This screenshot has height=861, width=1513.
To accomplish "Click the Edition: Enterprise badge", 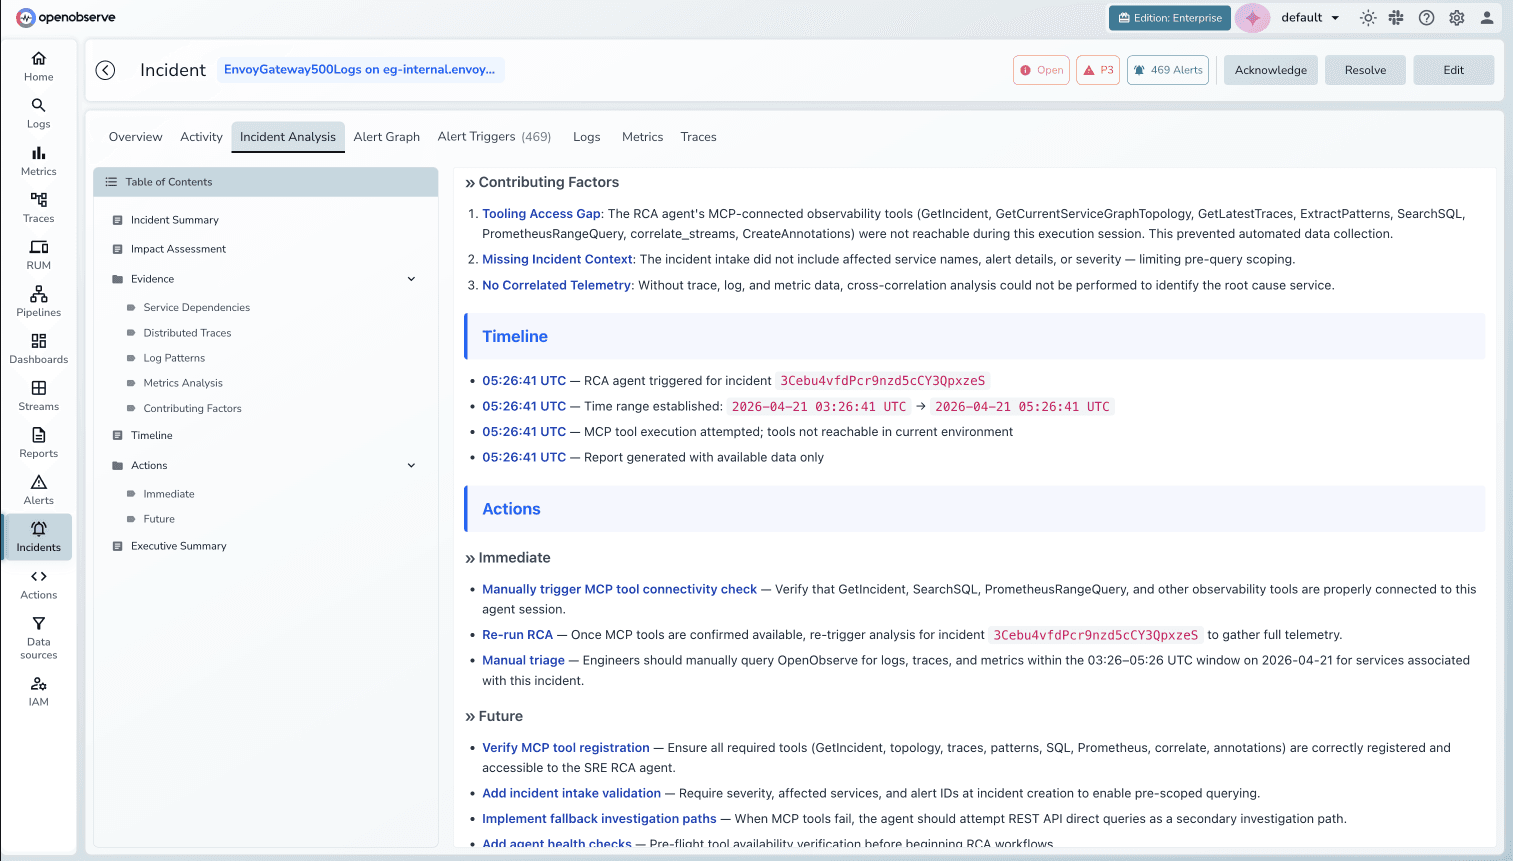I will click(x=1169, y=18).
